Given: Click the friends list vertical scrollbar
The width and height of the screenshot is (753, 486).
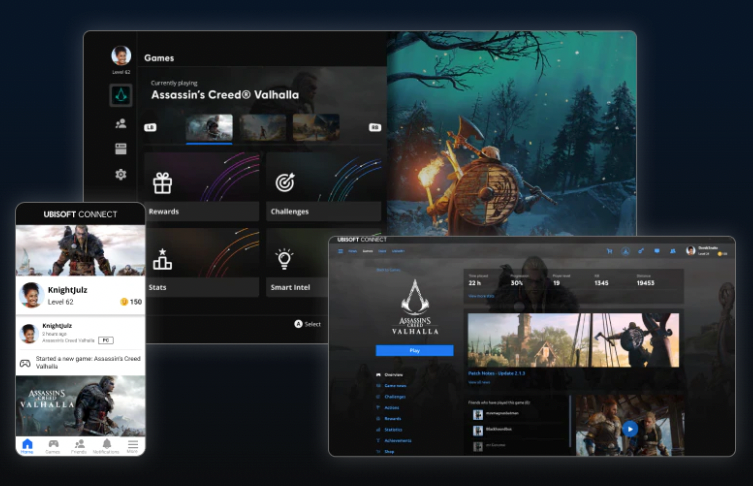Looking at the screenshot, I should tap(571, 420).
